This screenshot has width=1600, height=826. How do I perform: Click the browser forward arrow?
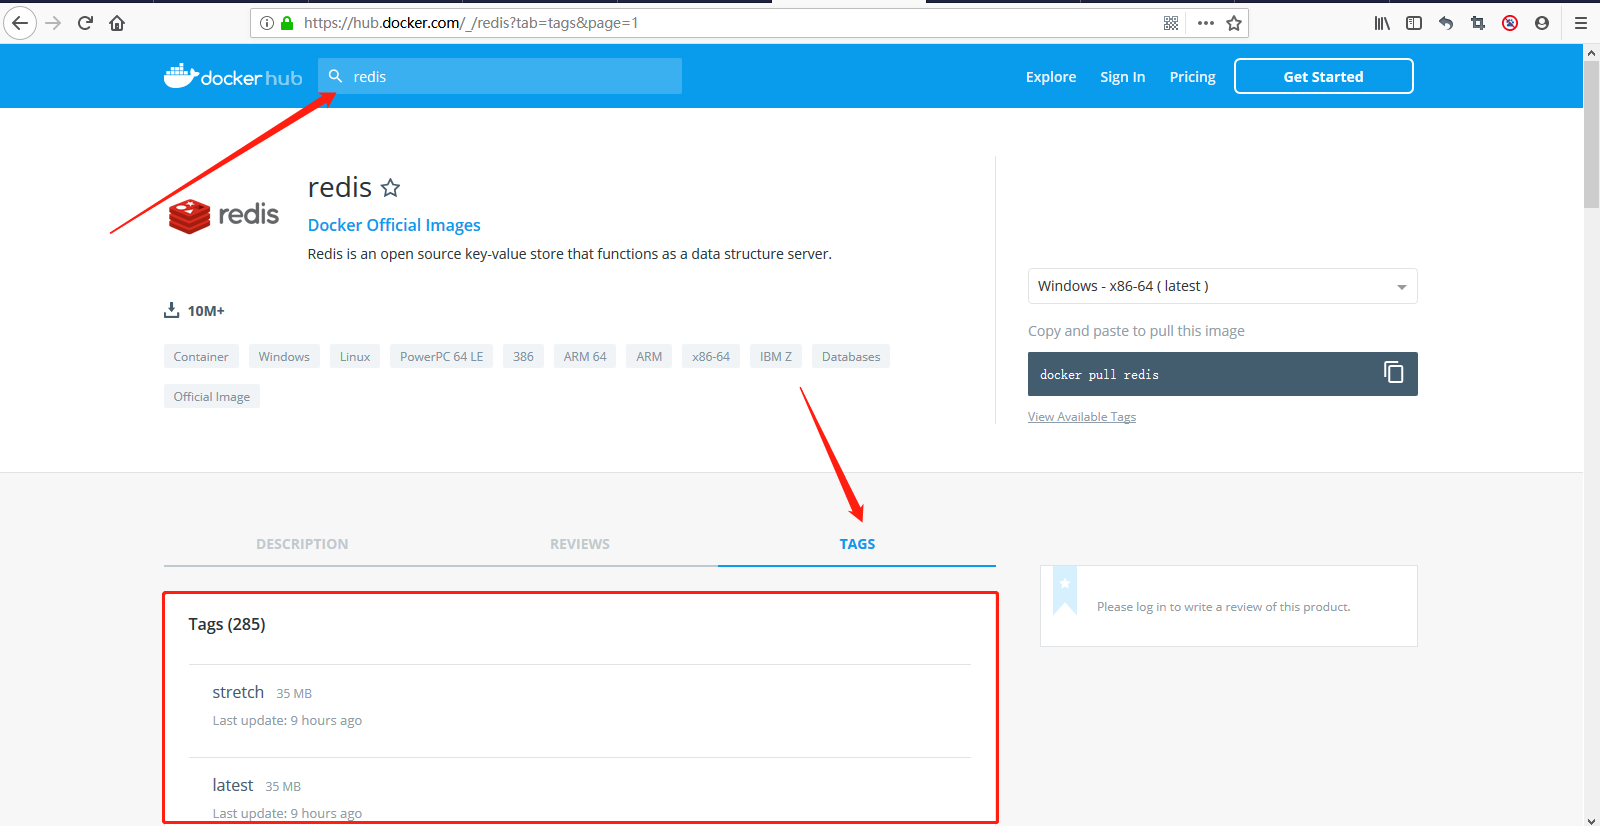click(54, 23)
